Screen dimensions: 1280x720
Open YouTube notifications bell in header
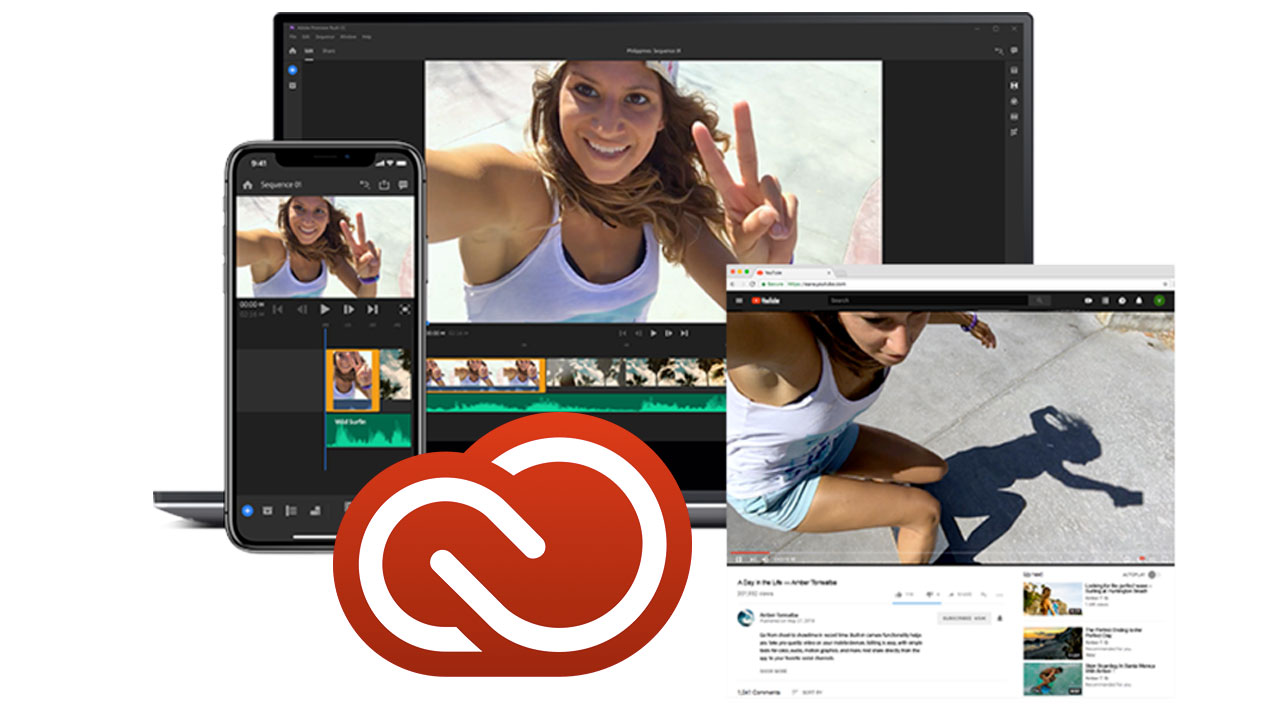[1139, 300]
